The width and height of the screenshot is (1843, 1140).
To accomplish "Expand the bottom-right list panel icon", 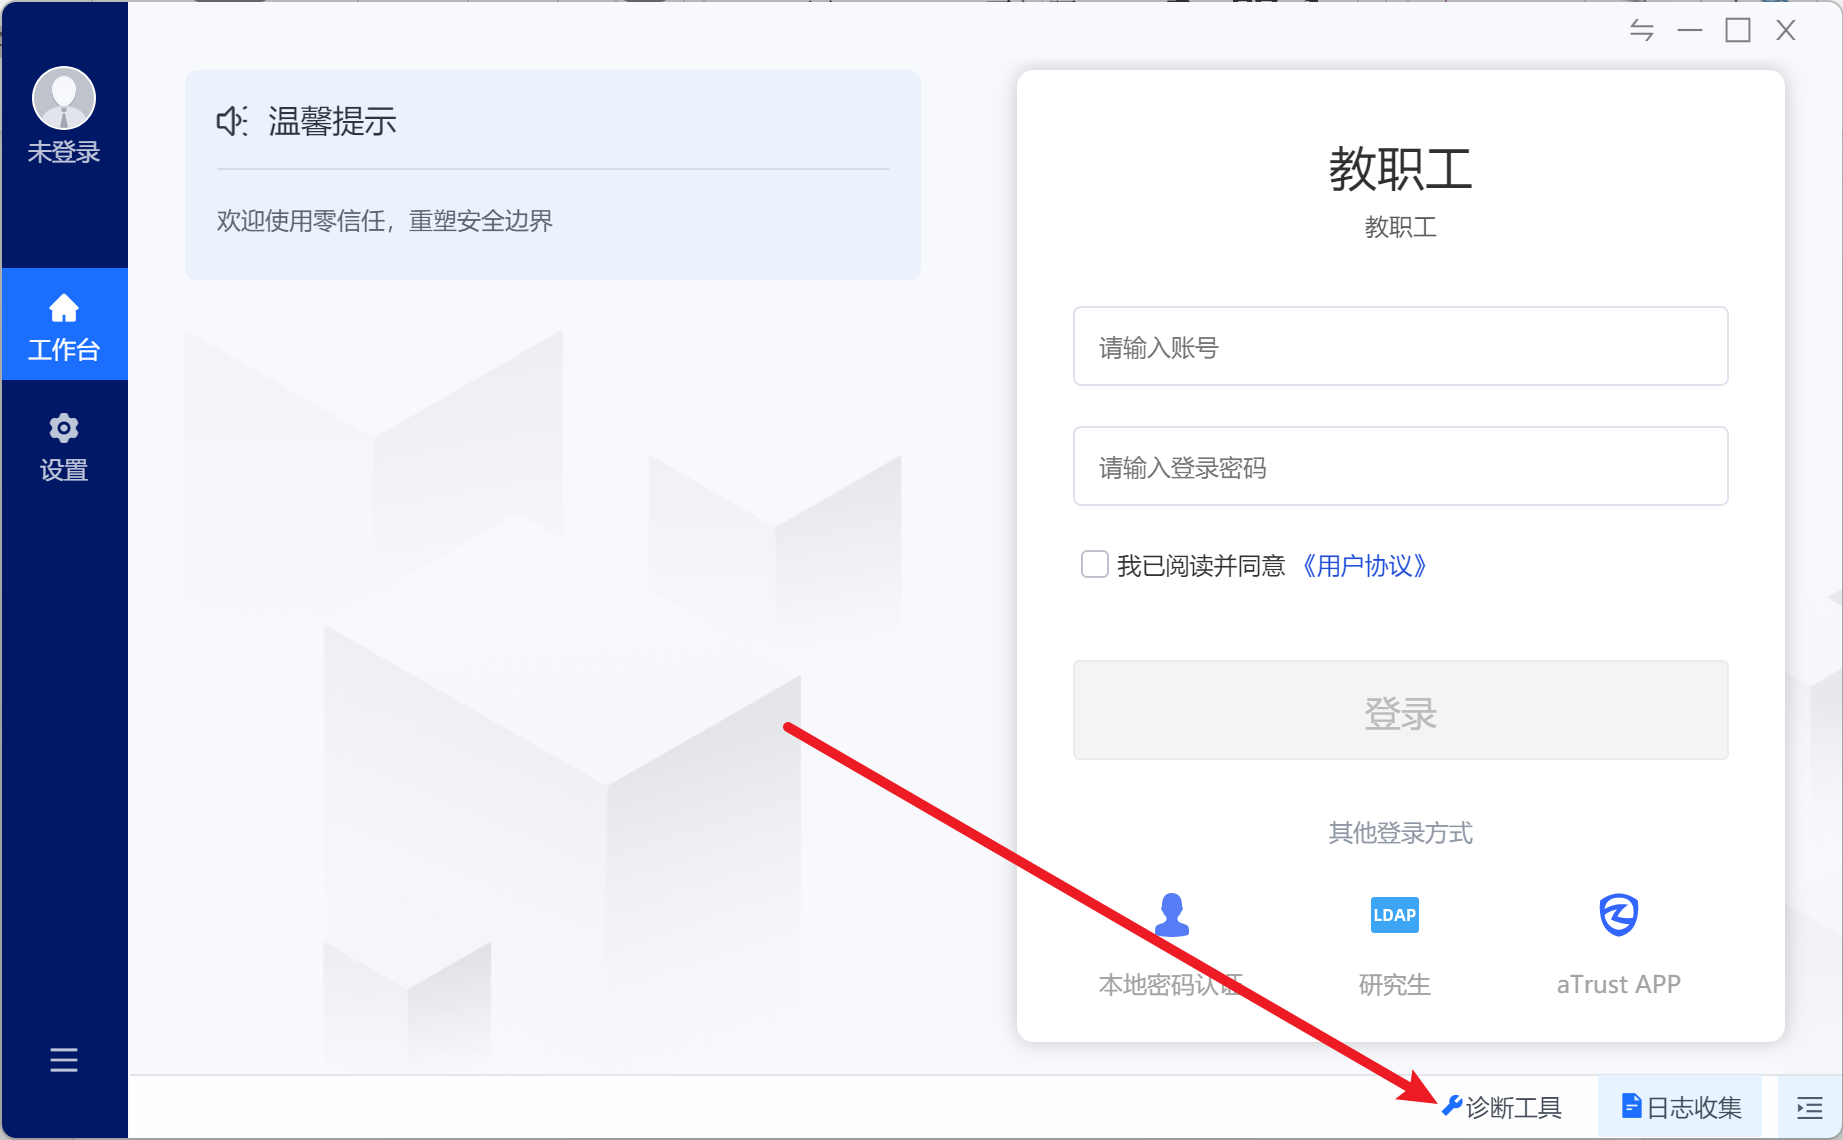I will click(1809, 1107).
